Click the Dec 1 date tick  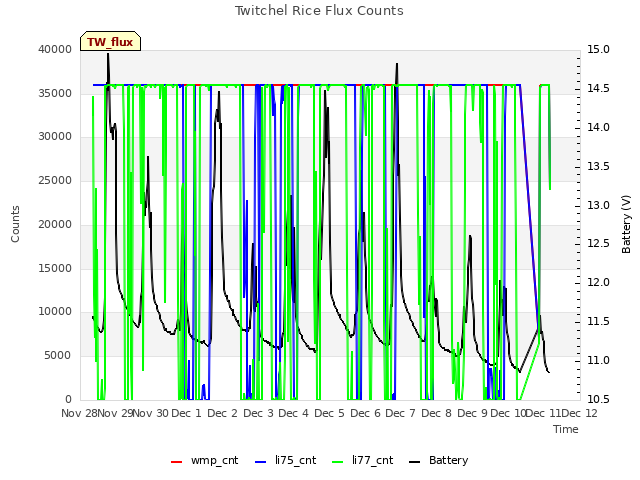187,413
